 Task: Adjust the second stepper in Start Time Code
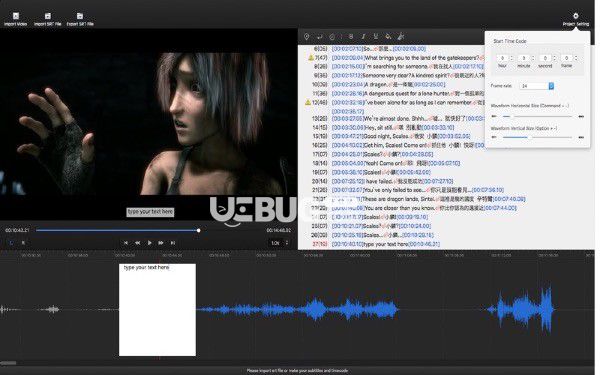point(554,58)
